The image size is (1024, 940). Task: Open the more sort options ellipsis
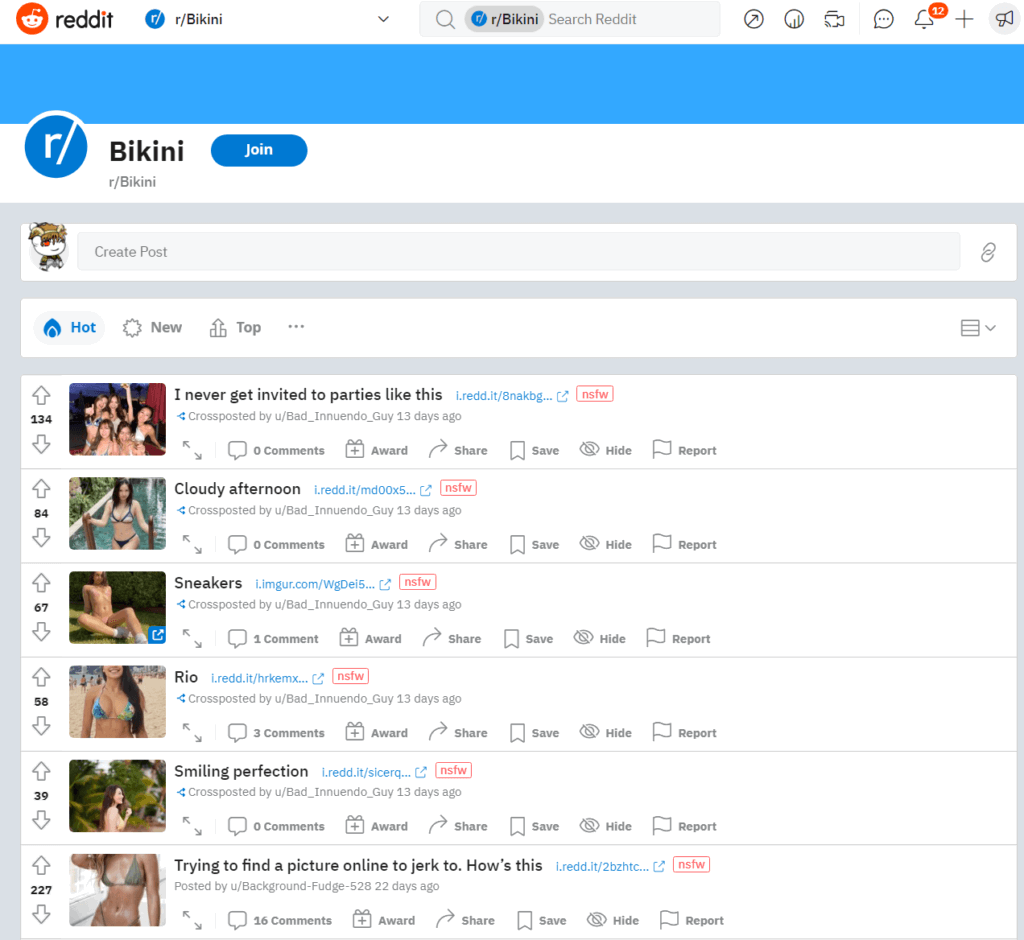point(296,327)
